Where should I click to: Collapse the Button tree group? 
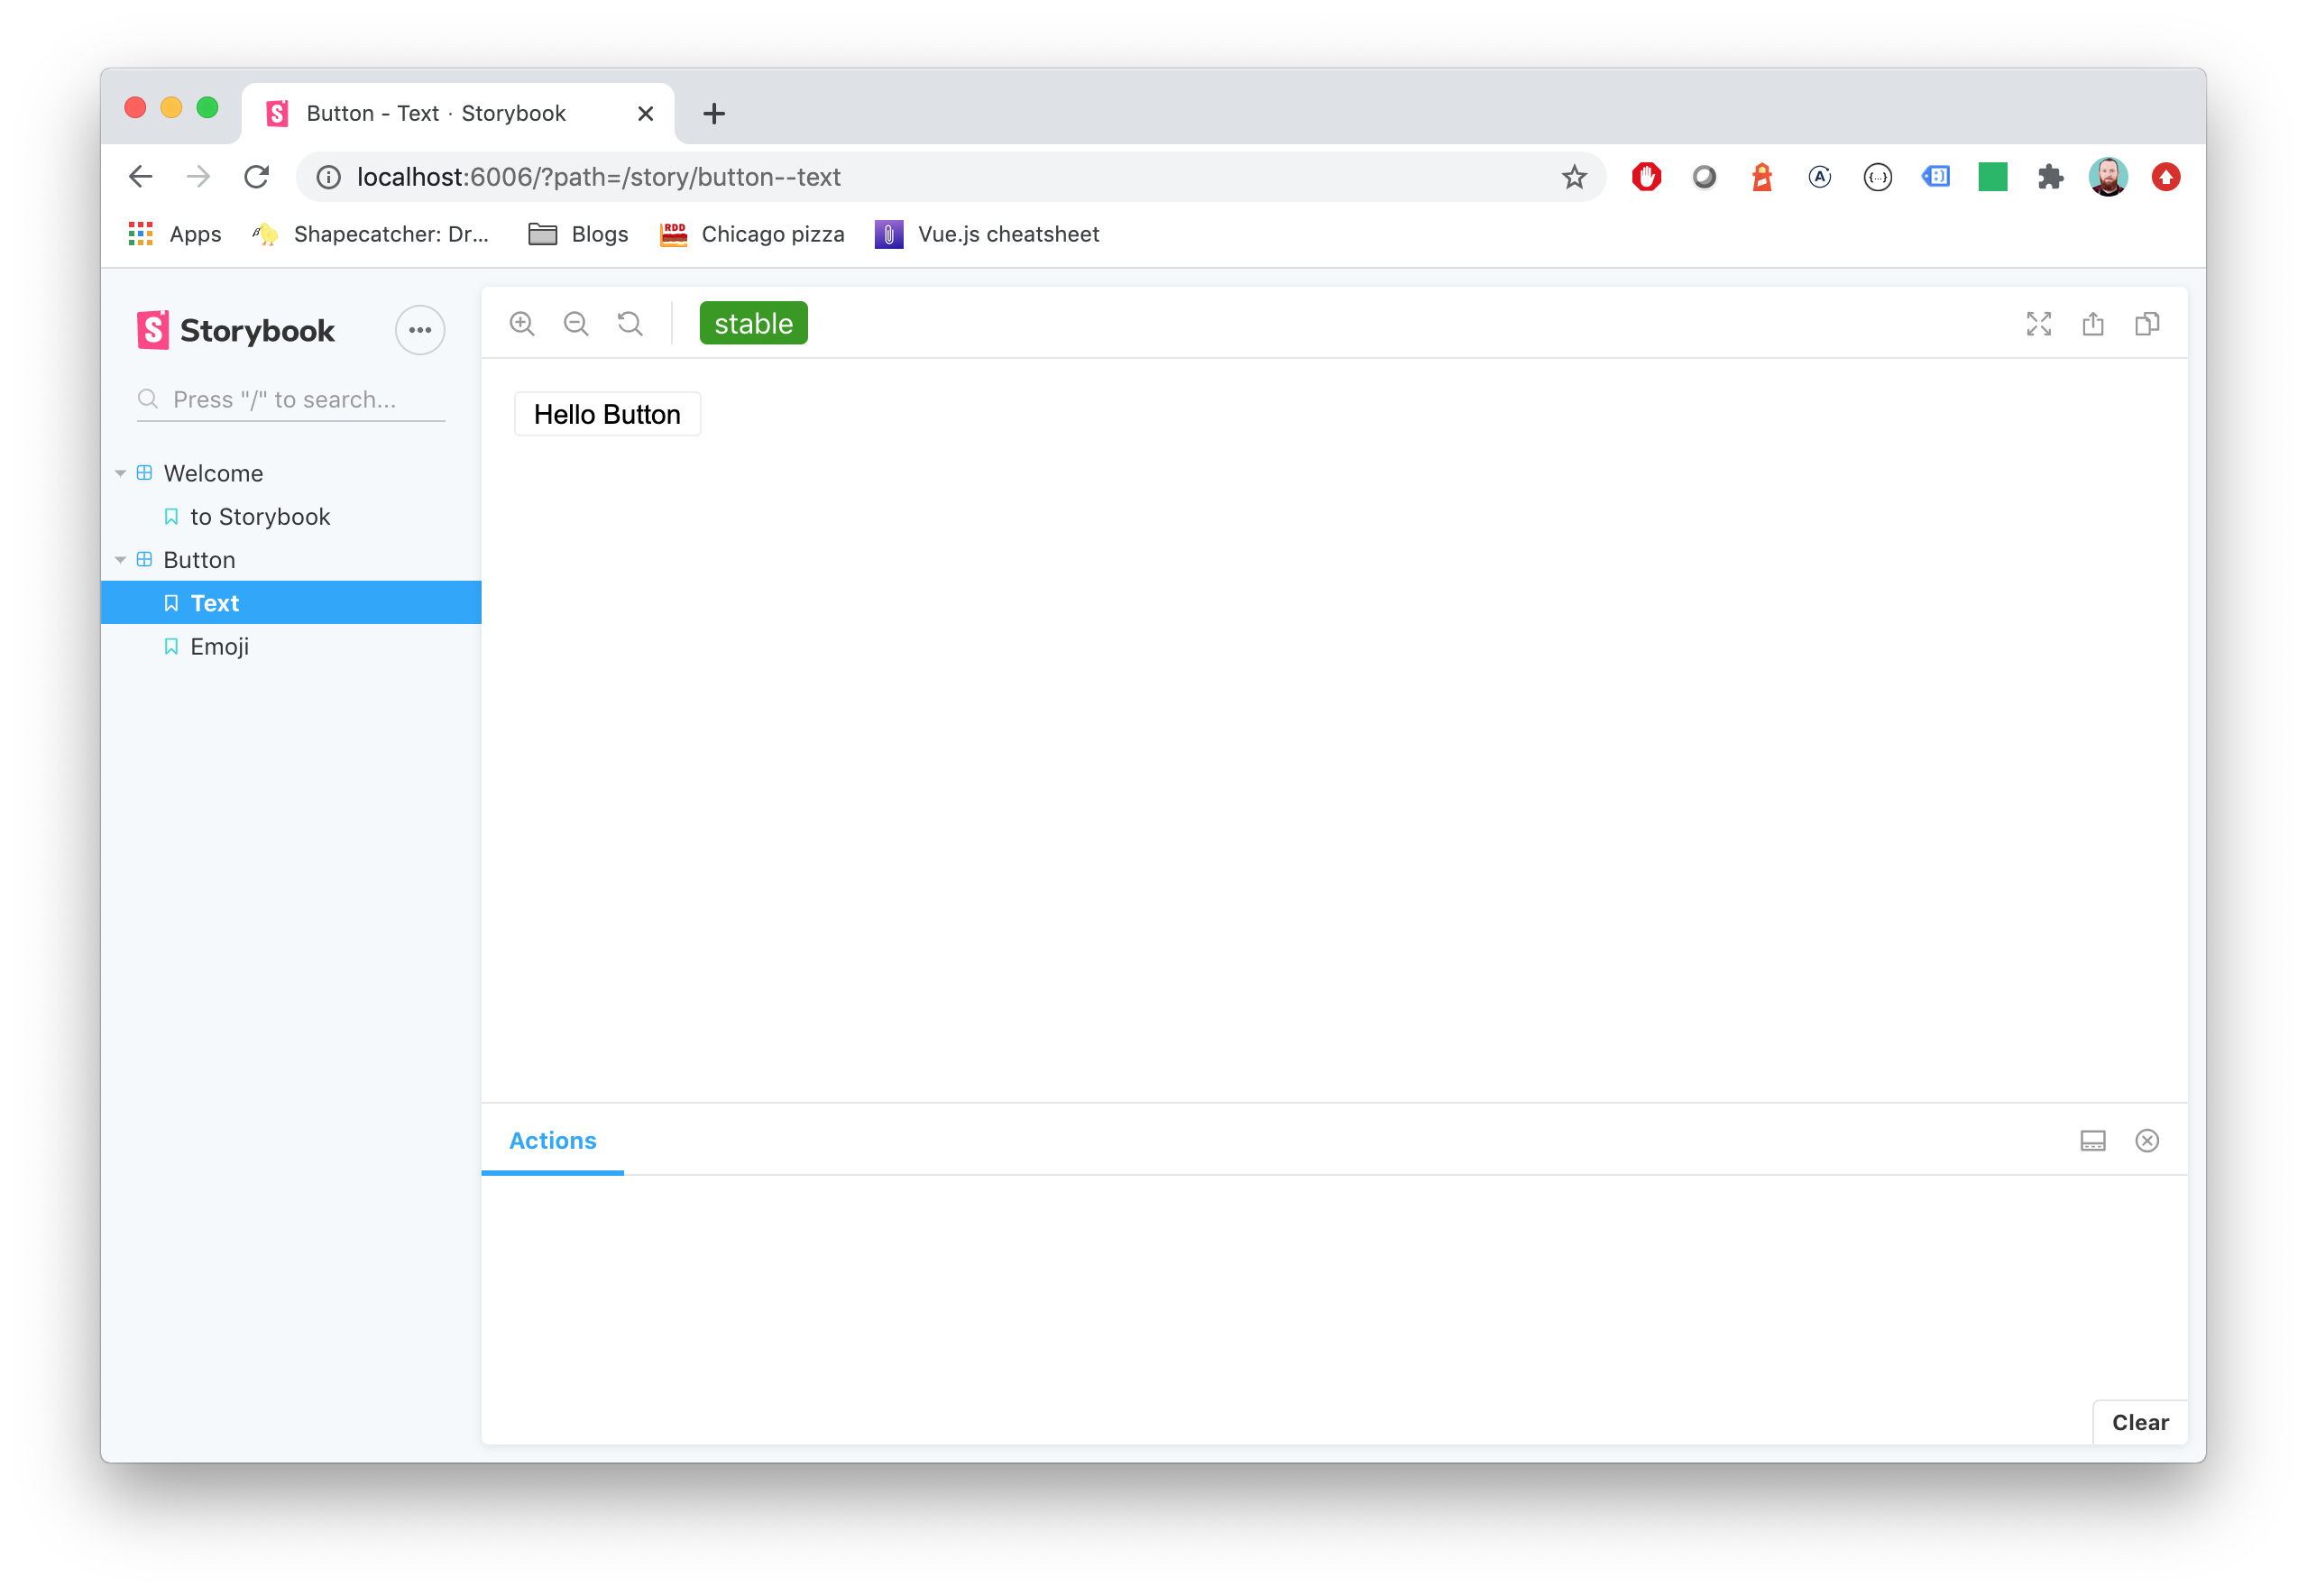click(x=121, y=560)
